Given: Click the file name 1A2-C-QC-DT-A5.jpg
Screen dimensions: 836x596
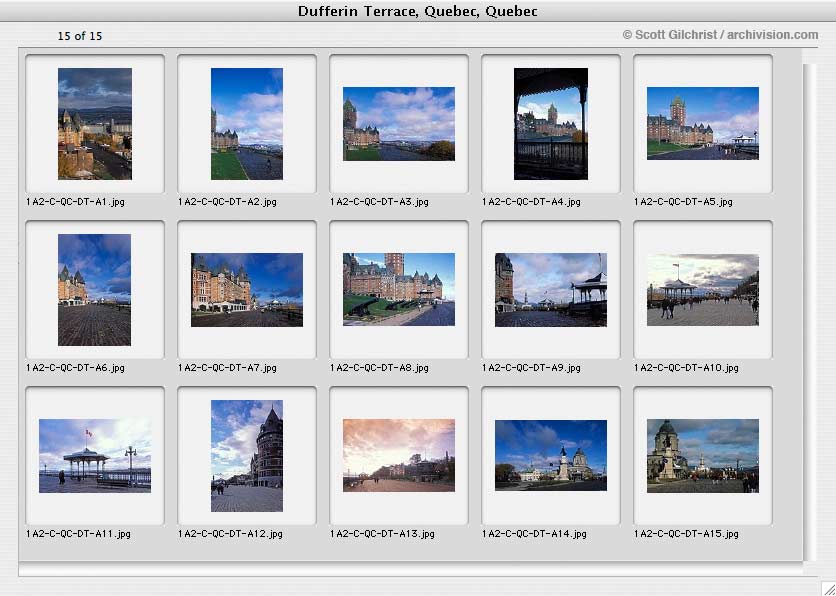Looking at the screenshot, I should (683, 202).
